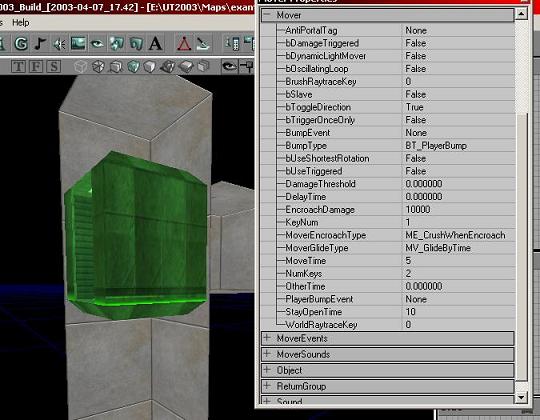Click the MoveTime value 5
The image size is (540, 420).
pos(408,261)
